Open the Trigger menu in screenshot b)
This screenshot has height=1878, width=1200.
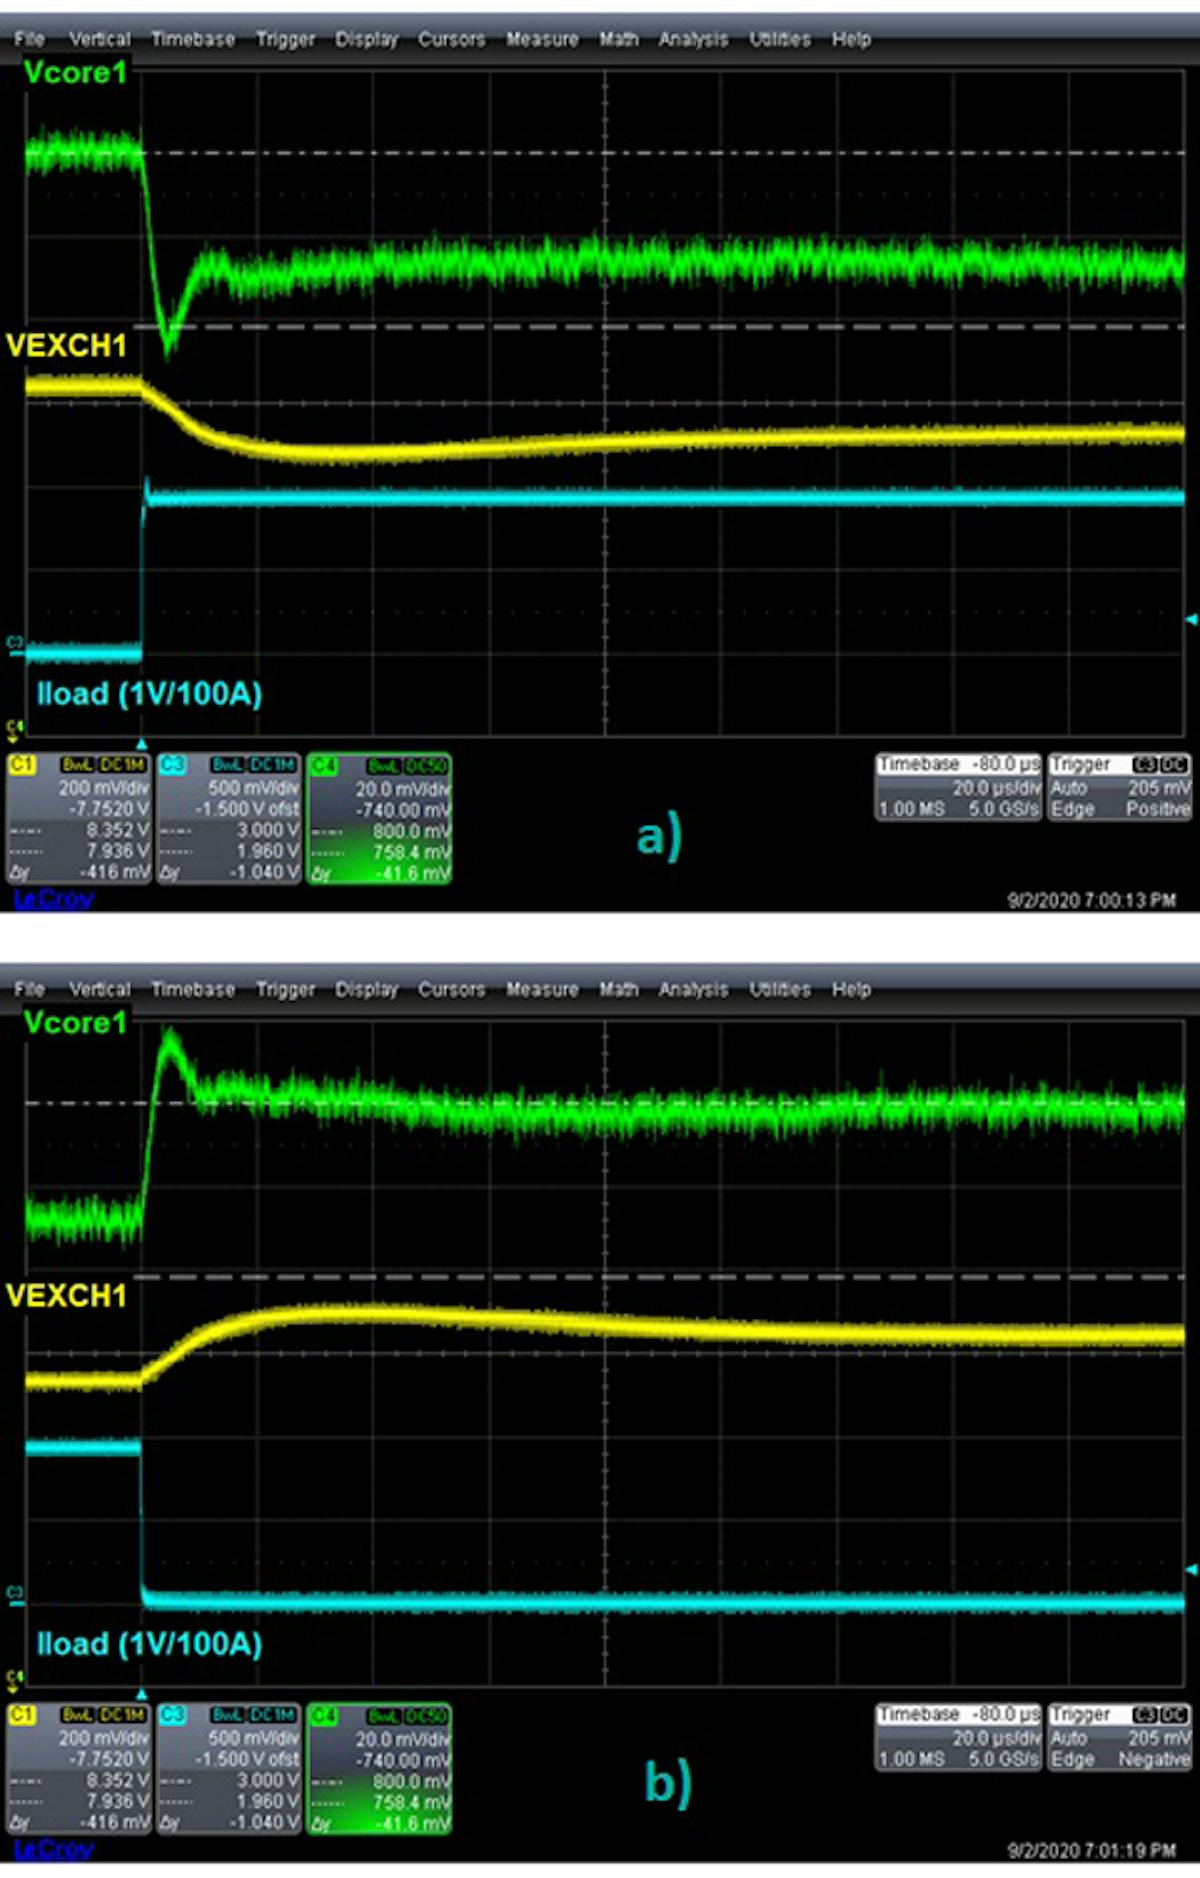(285, 989)
